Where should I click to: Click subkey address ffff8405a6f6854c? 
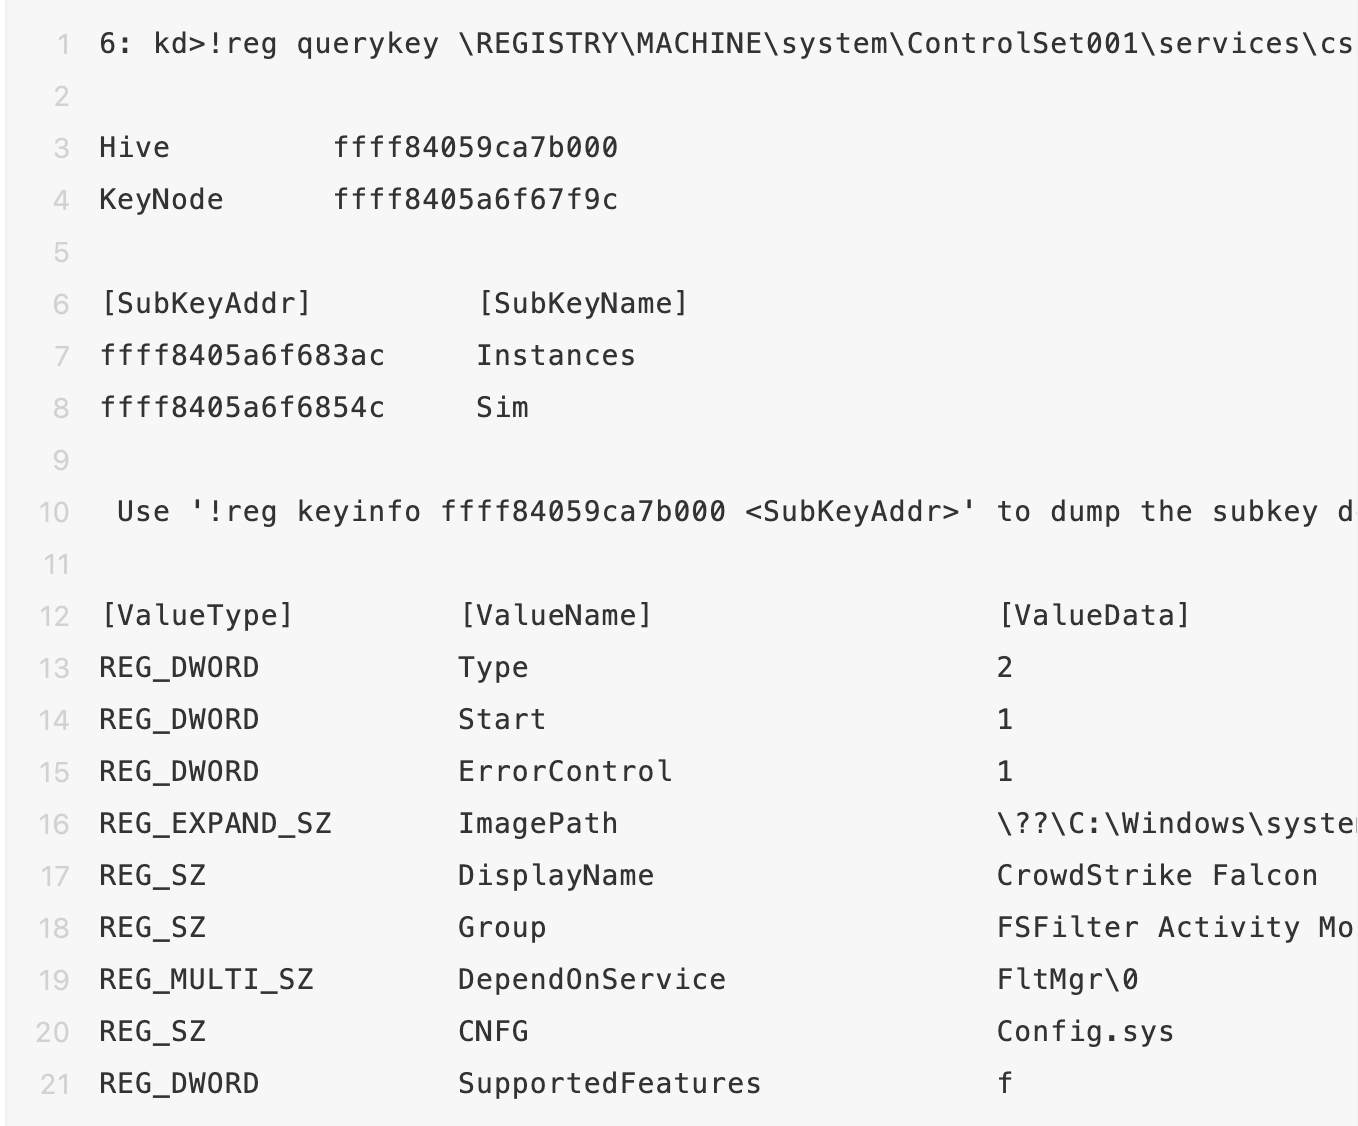242,408
